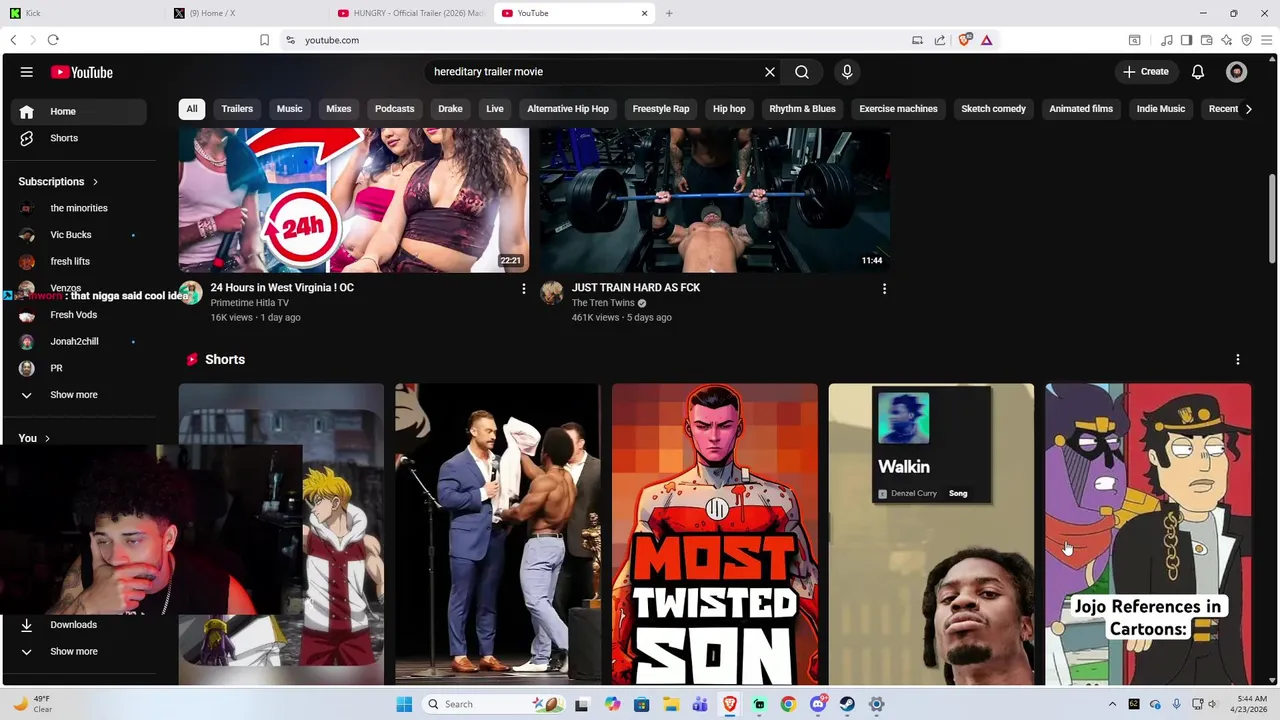Bookmark this page in the address bar
1280x720 pixels.
coord(264,40)
